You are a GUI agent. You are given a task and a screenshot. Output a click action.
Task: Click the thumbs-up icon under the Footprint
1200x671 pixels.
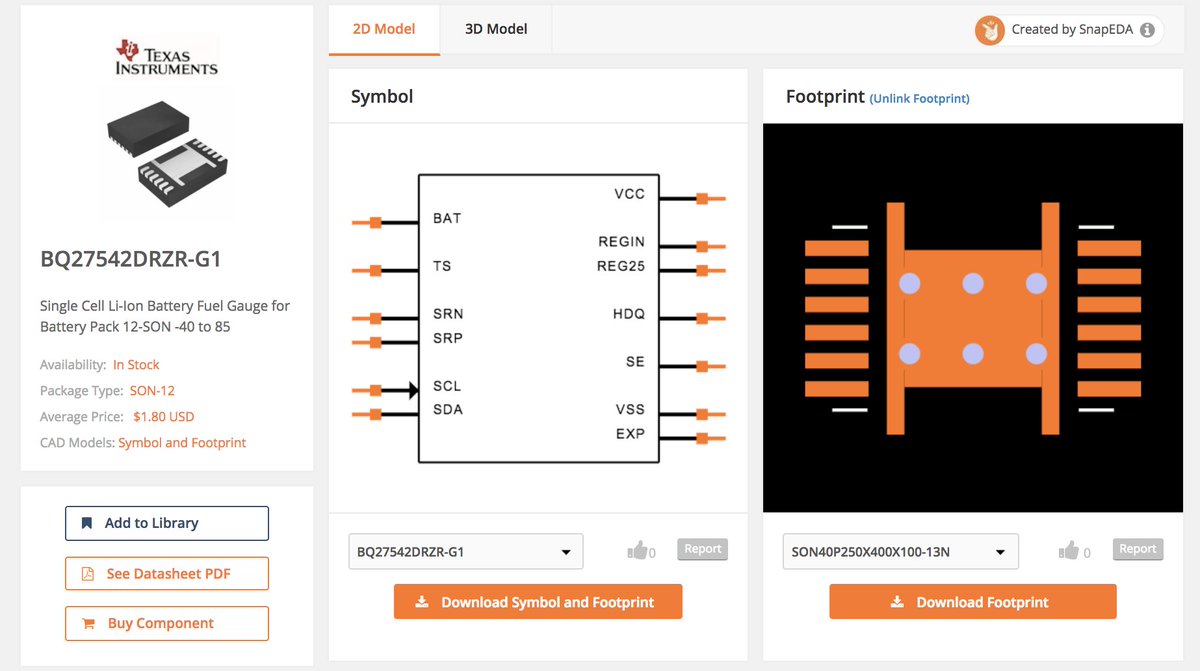pyautogui.click(x=1069, y=550)
